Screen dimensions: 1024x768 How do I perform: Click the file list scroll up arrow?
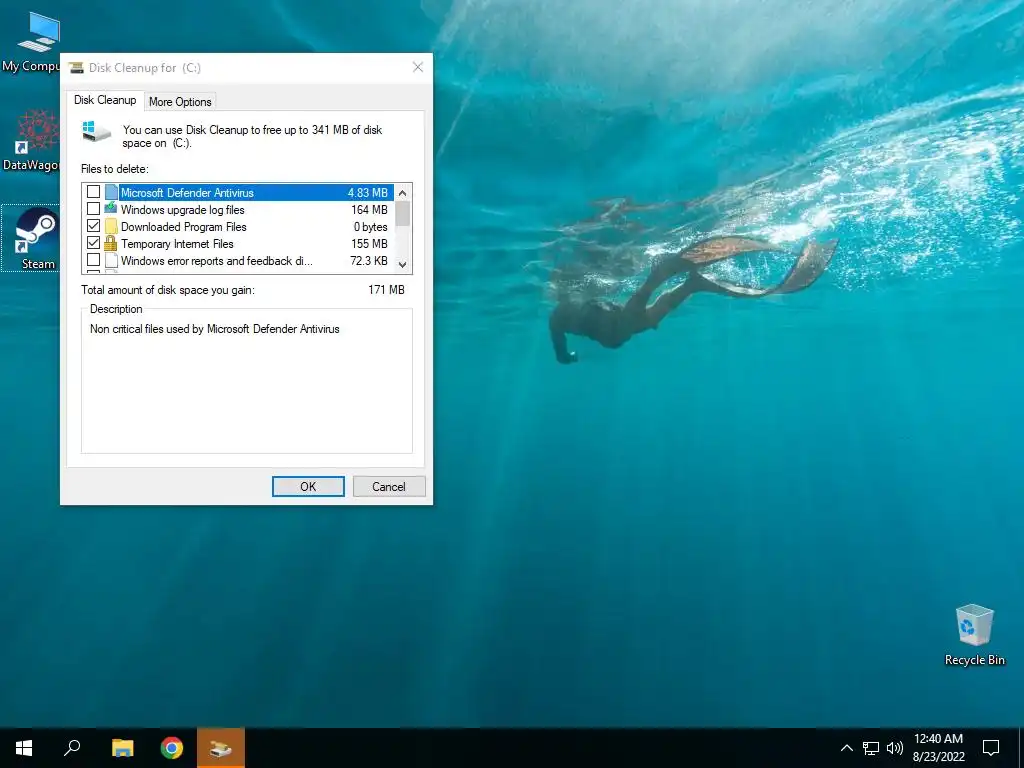tap(402, 193)
